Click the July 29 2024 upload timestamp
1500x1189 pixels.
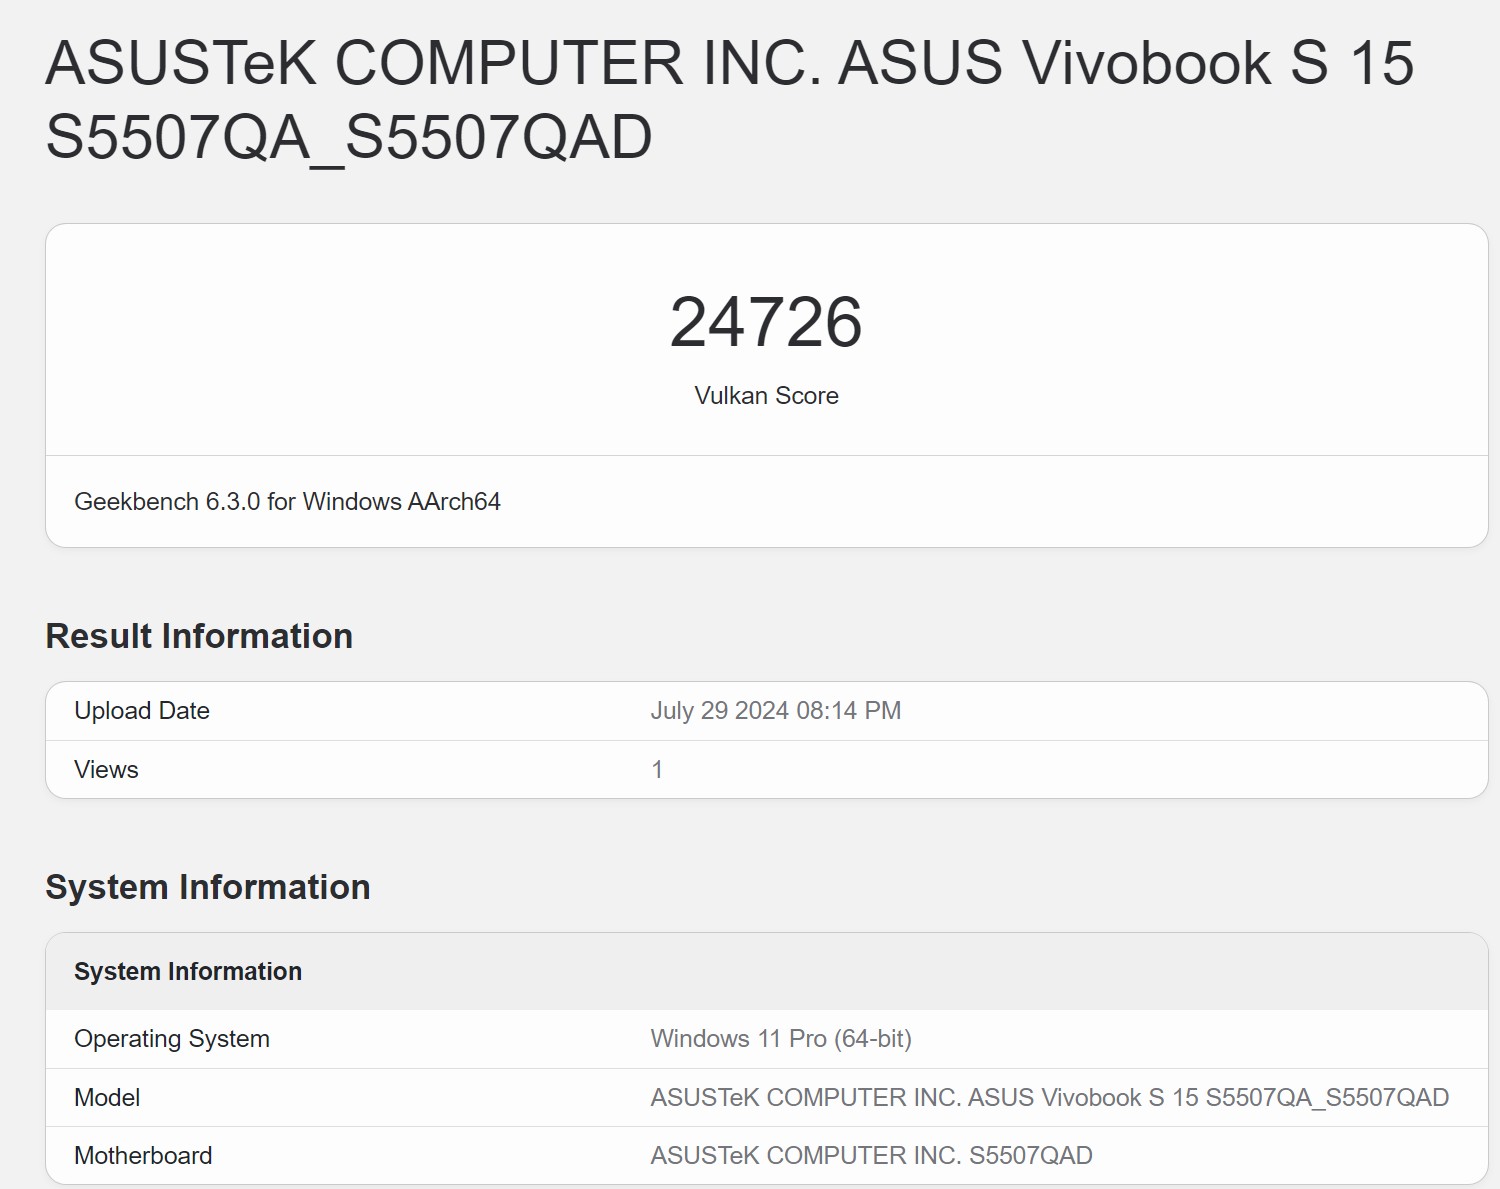[775, 711]
